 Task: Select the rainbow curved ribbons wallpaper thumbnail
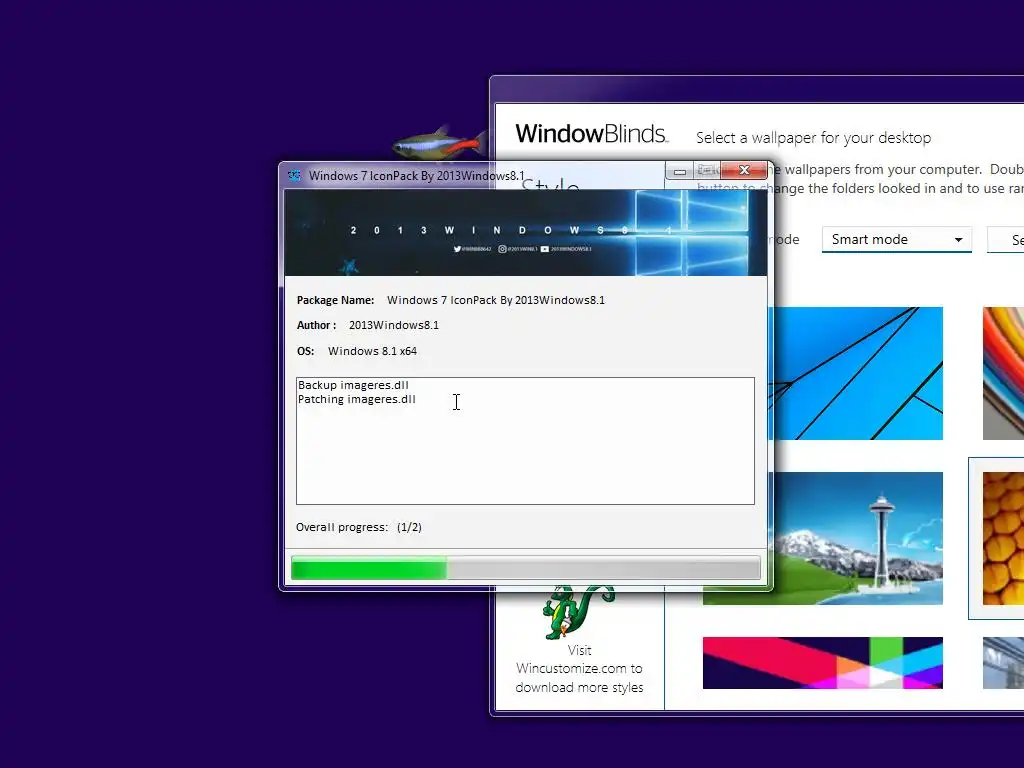pyautogui.click(x=1003, y=373)
